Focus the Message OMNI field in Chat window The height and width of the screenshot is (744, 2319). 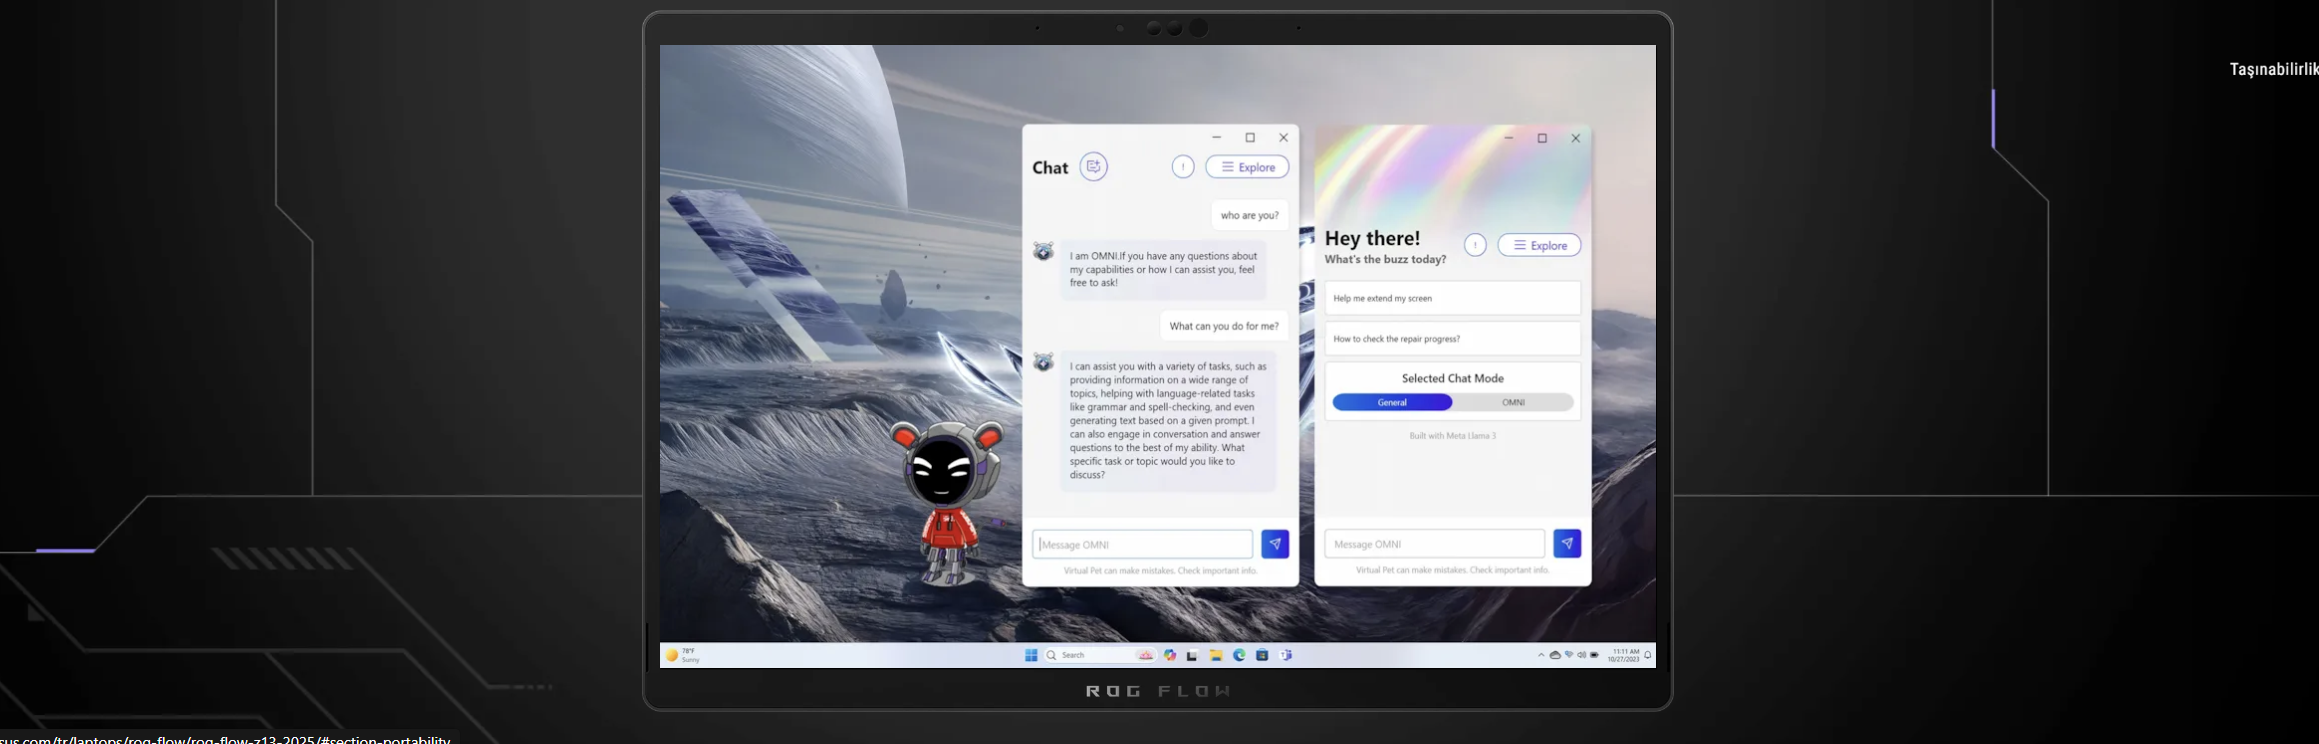tap(1142, 544)
